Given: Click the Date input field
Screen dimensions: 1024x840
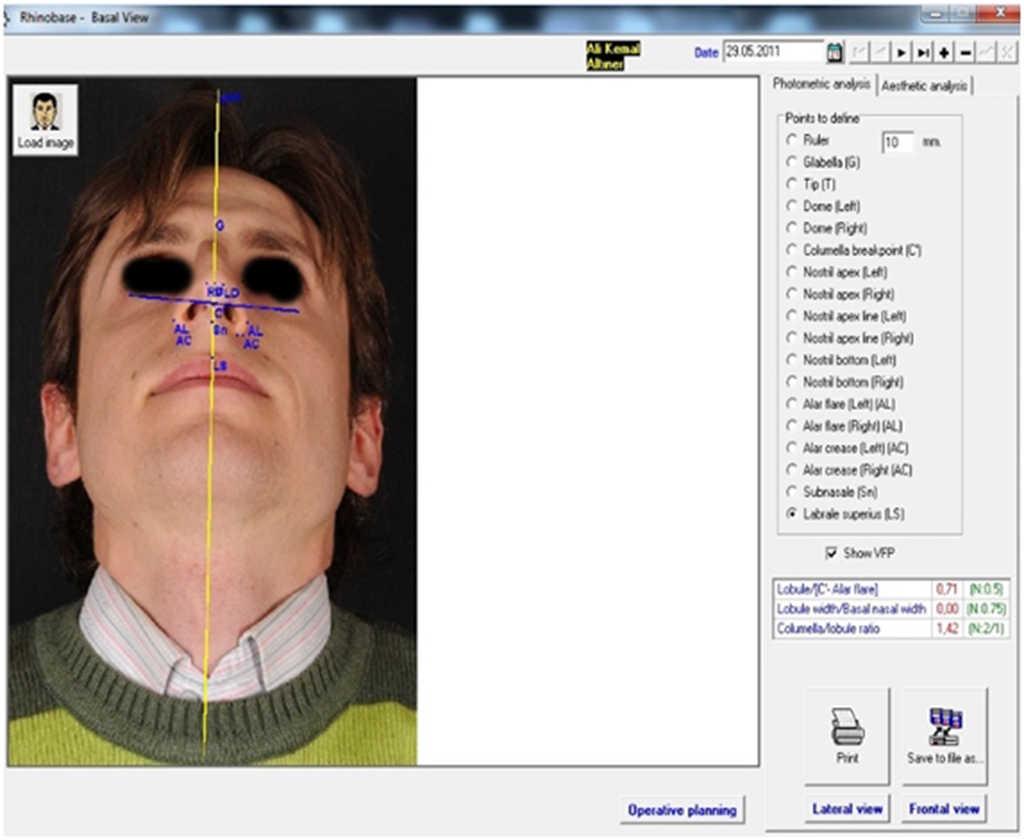Looking at the screenshot, I should (772, 52).
